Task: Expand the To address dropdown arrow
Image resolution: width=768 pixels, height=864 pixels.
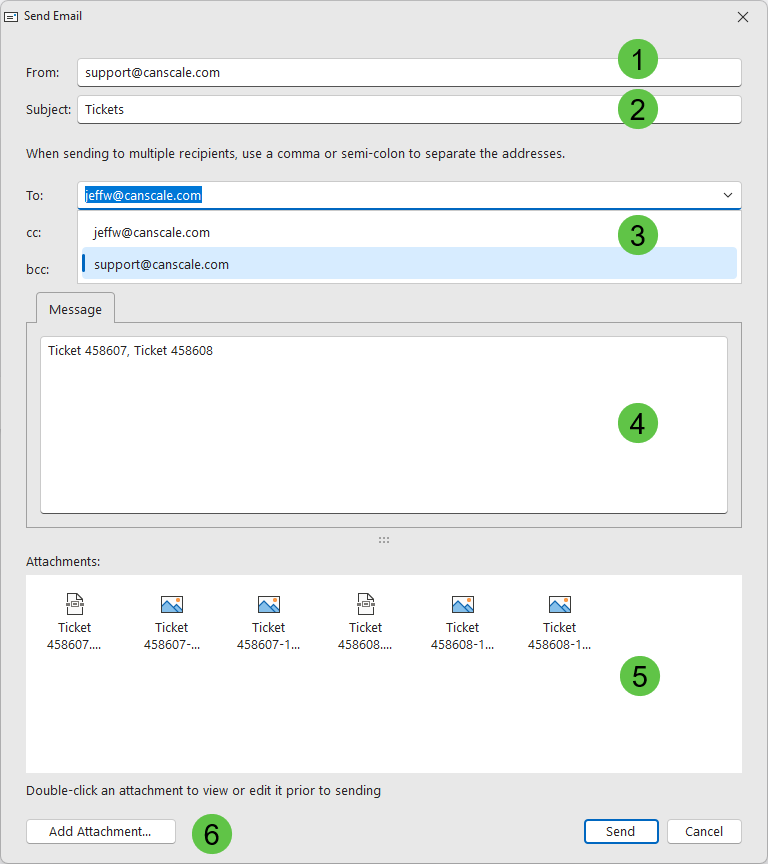Action: tap(727, 195)
